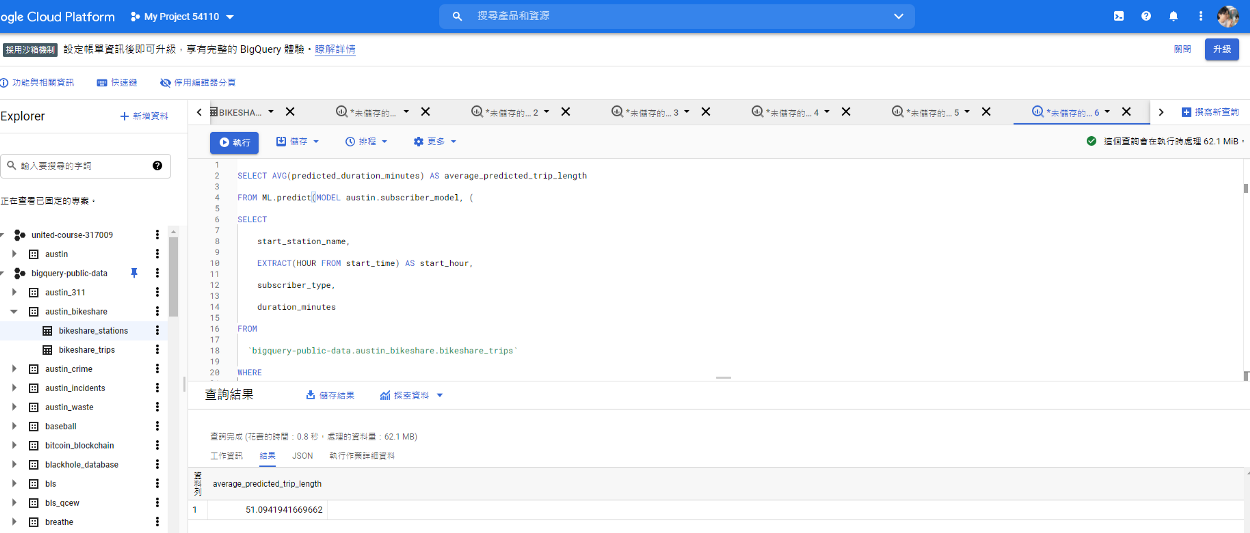Click result value 51.0941941669662

[284, 510]
